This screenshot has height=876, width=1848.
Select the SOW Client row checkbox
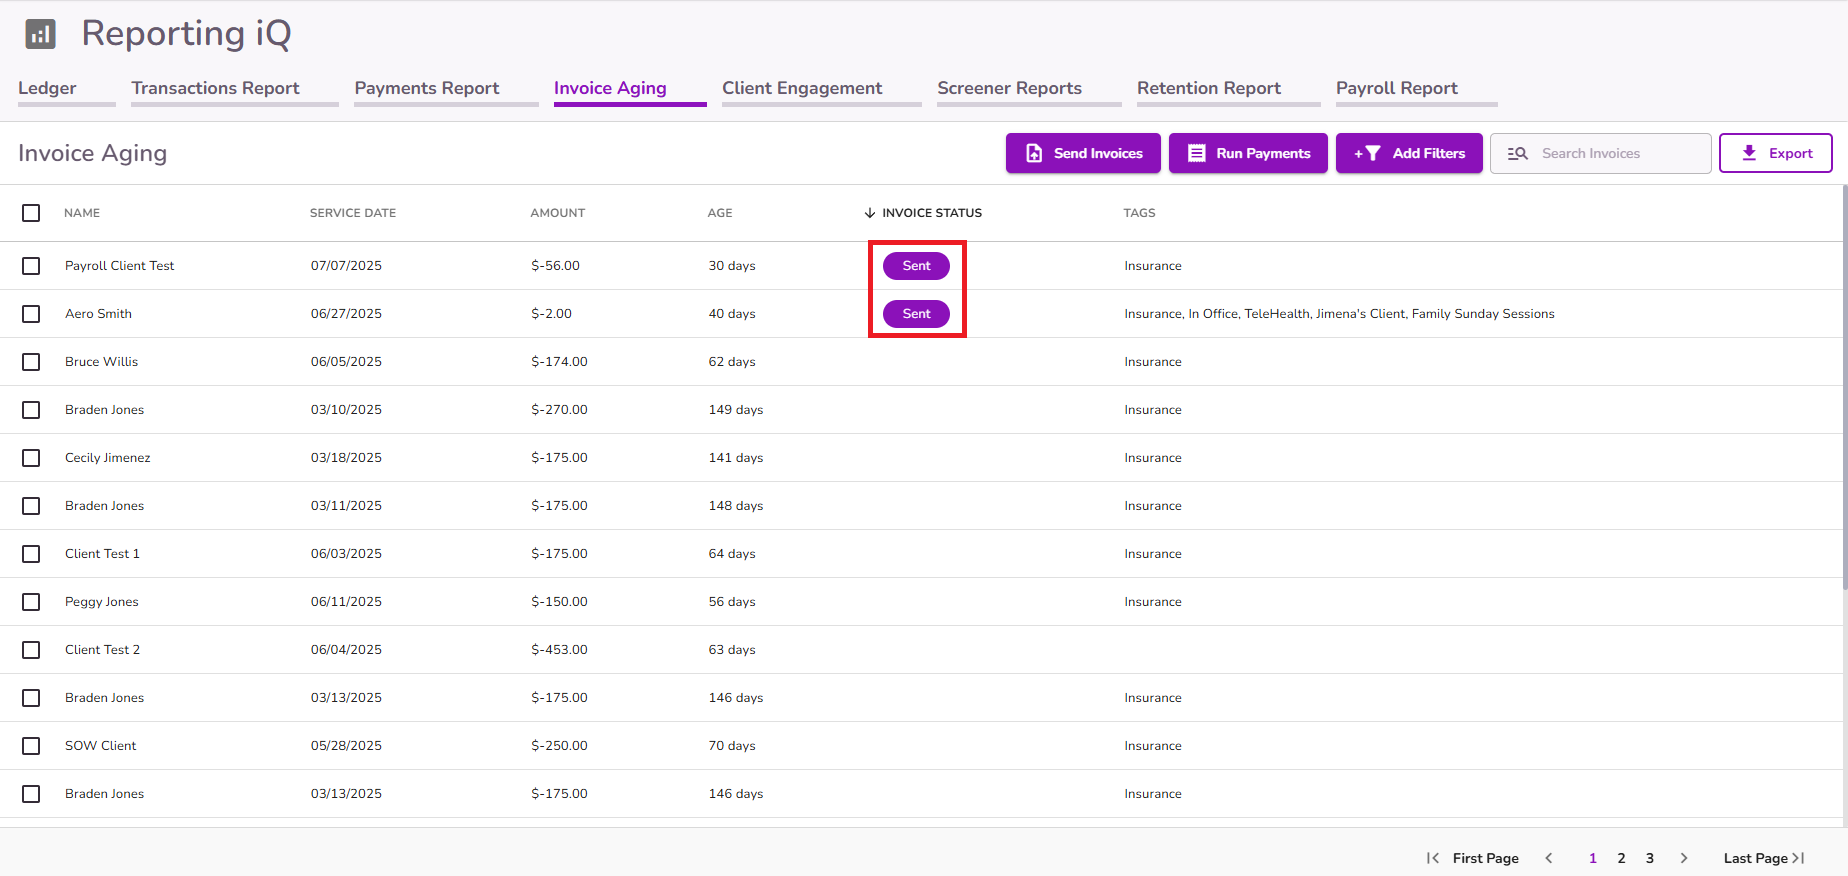31,746
